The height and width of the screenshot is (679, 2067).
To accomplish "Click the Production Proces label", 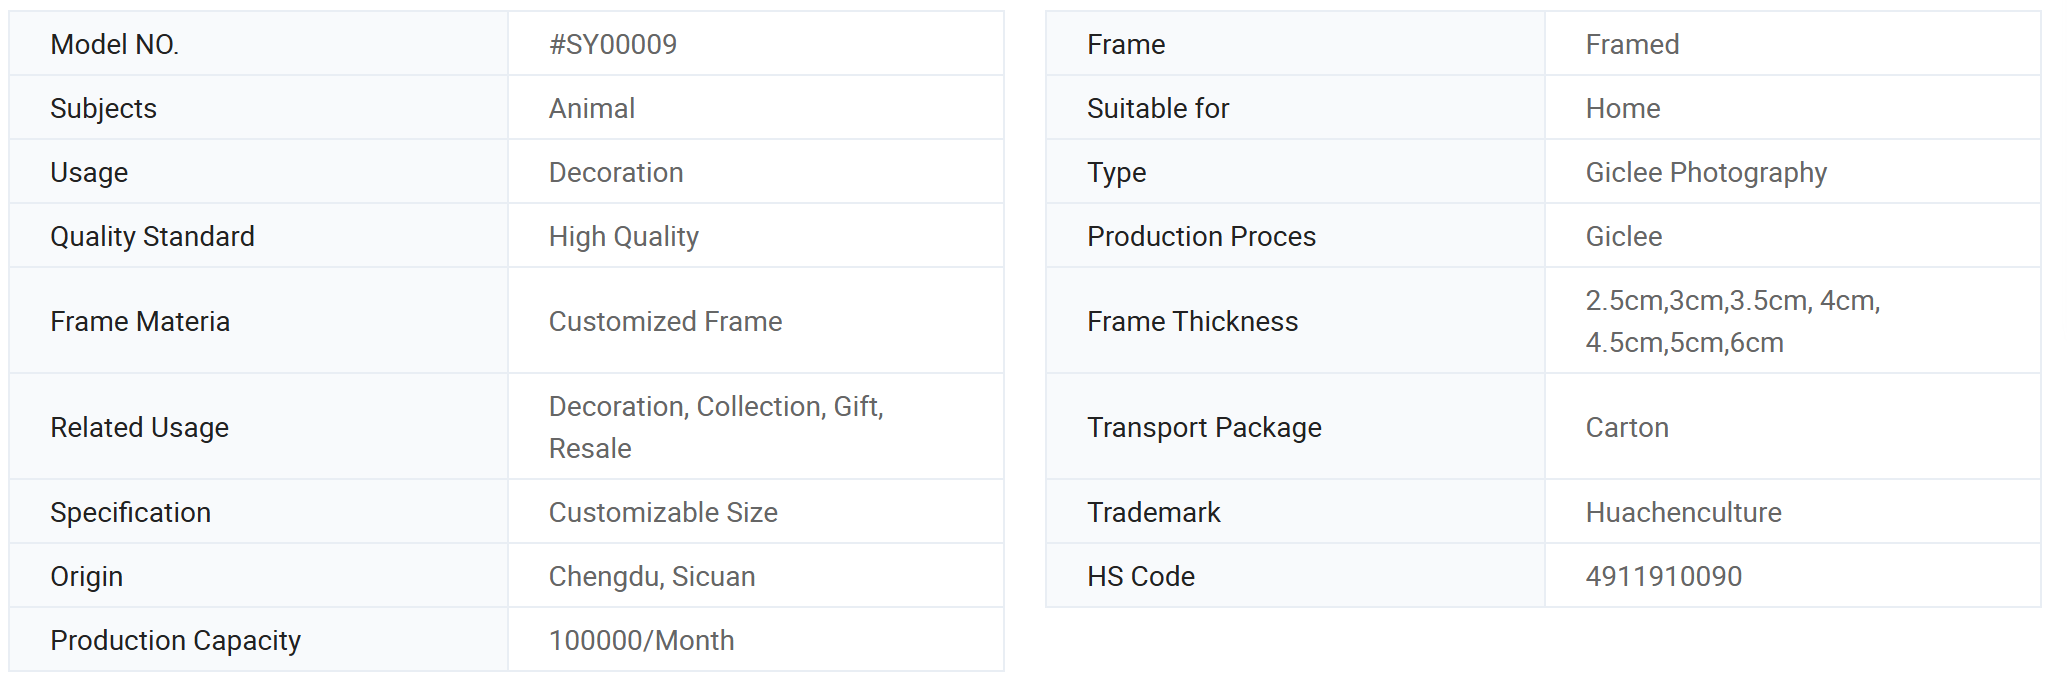I will pos(1201,236).
